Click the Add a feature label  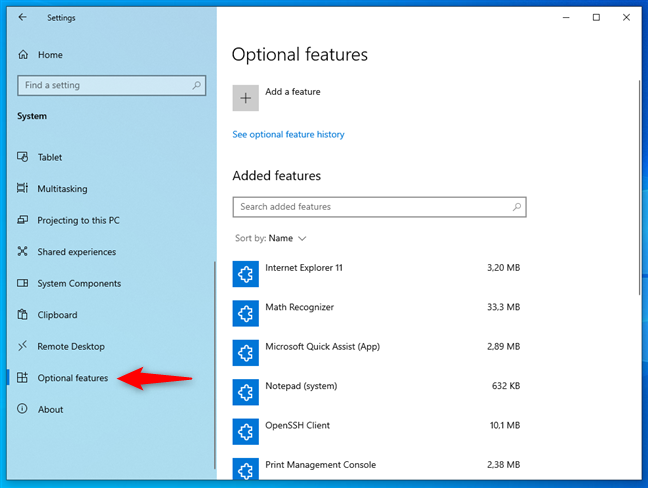click(293, 92)
